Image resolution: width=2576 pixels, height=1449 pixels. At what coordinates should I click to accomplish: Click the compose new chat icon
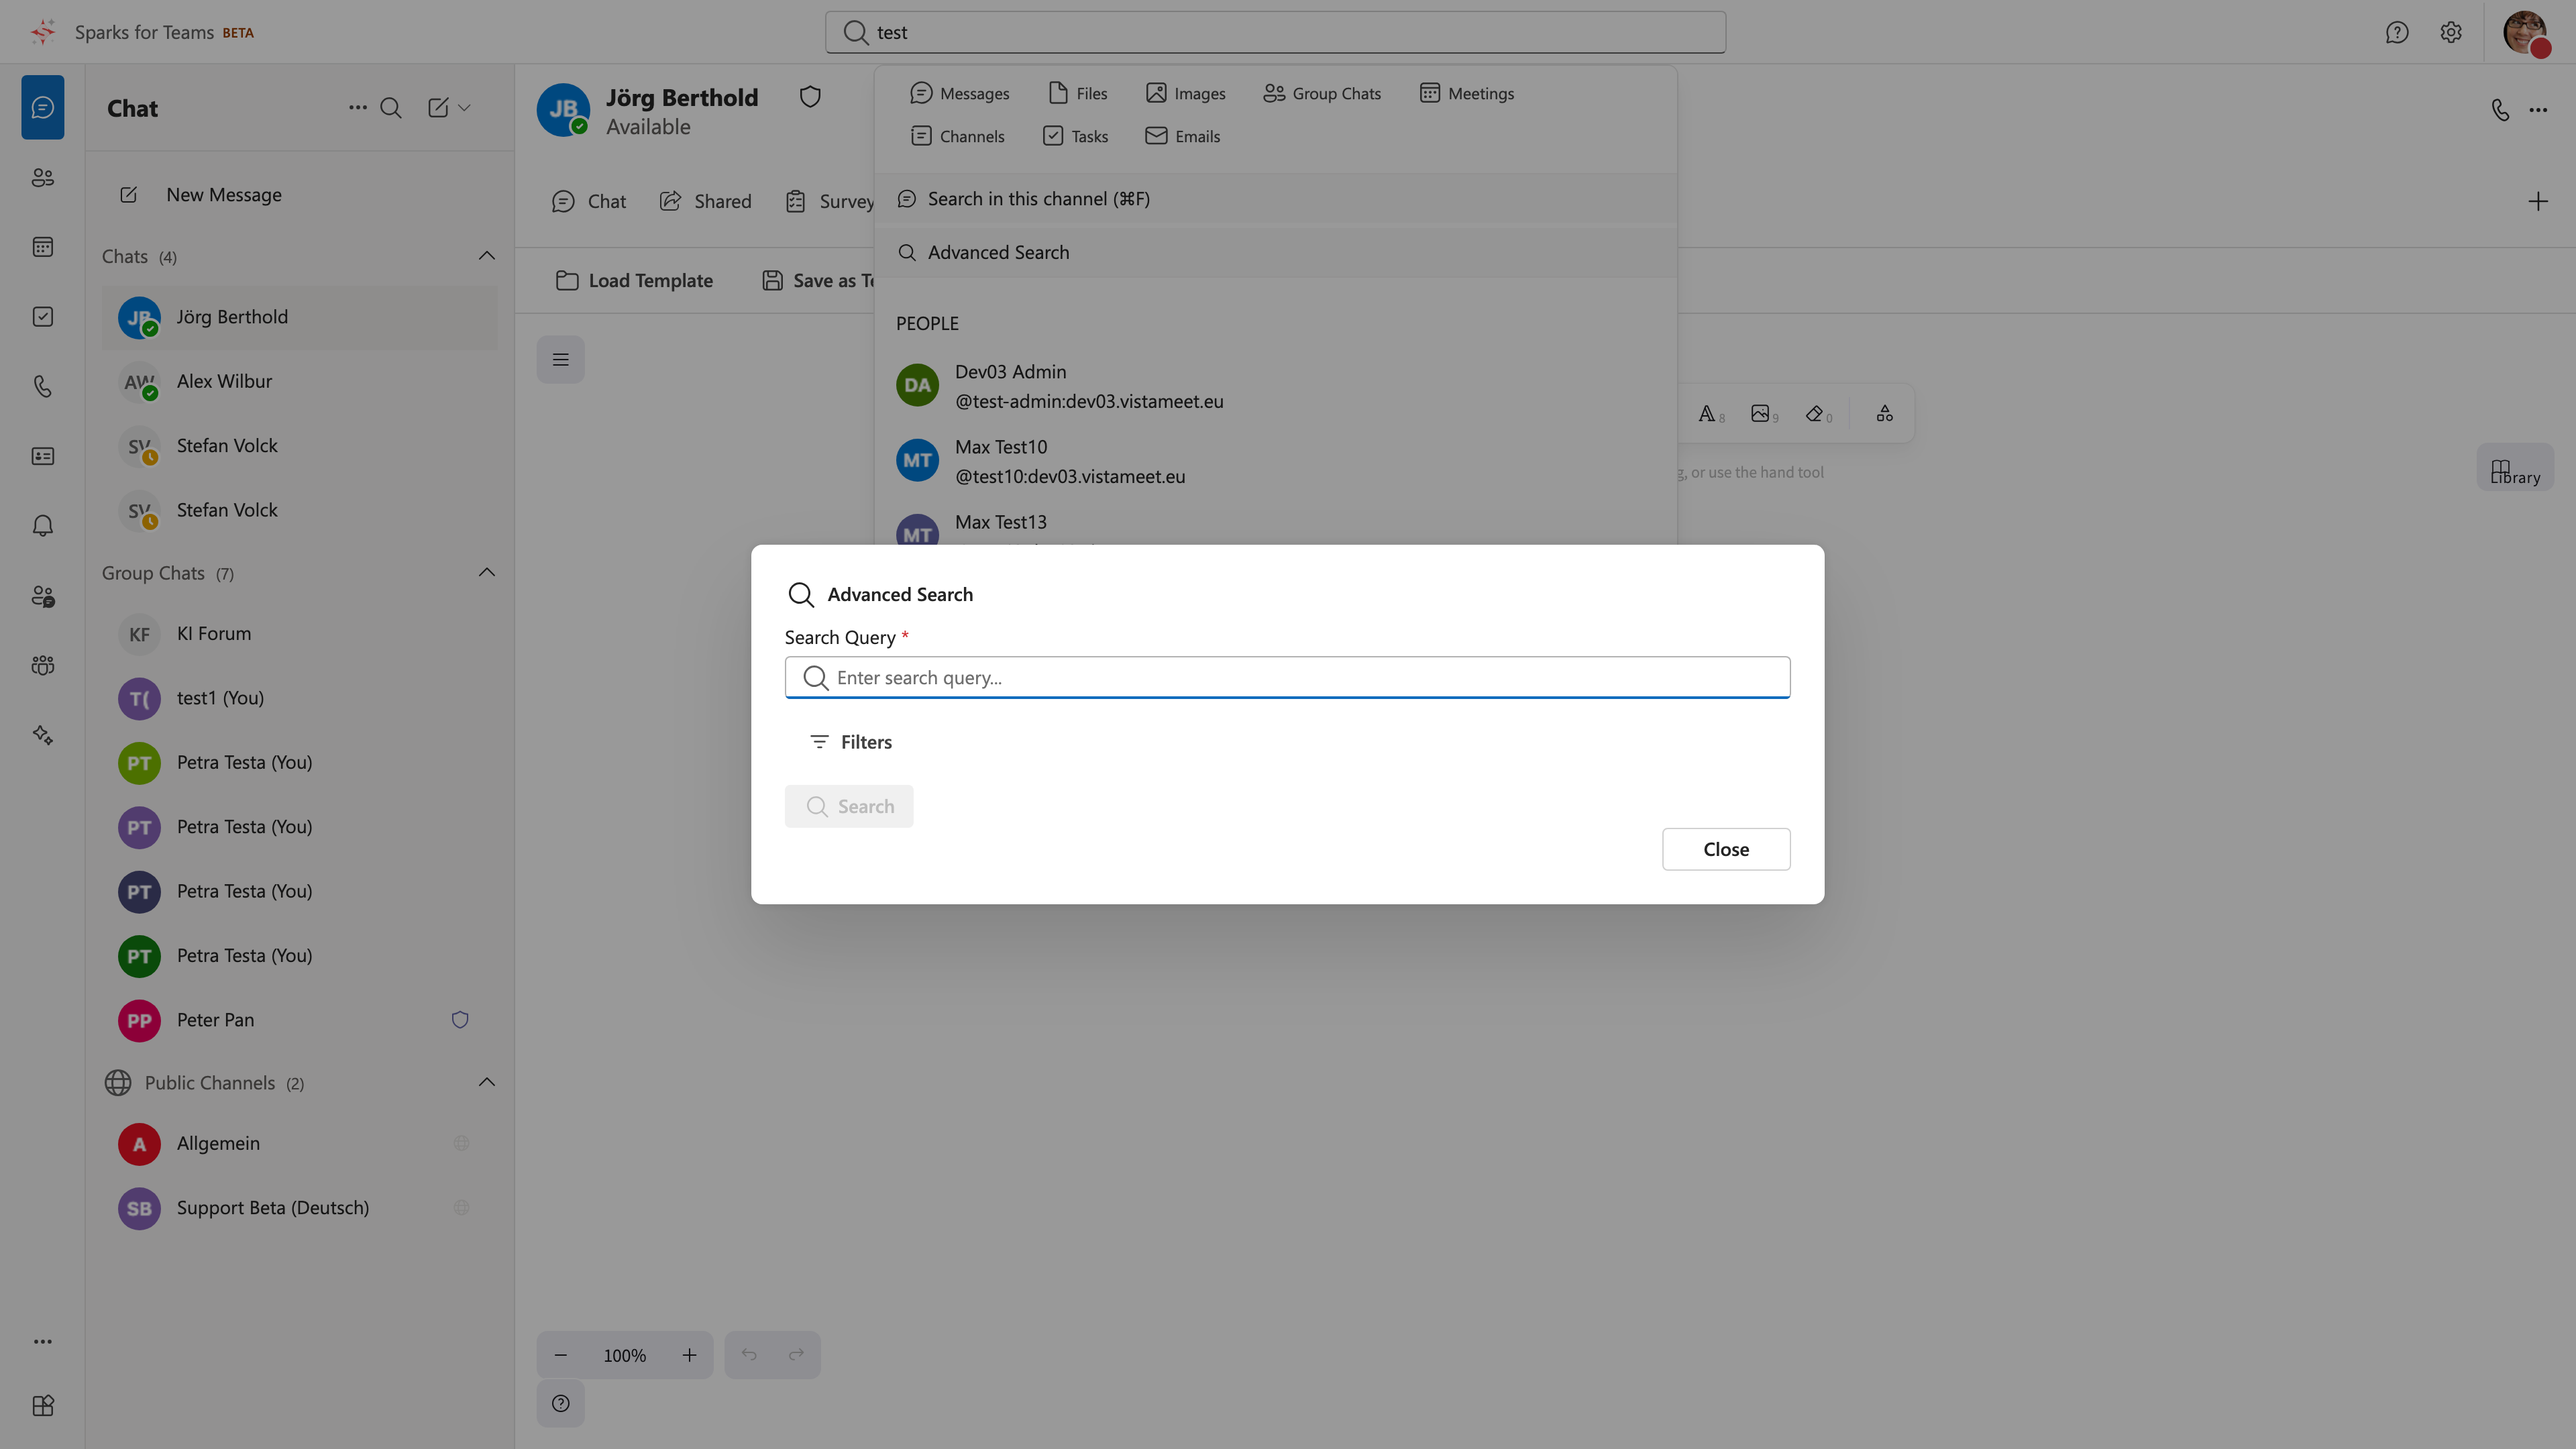tap(438, 108)
